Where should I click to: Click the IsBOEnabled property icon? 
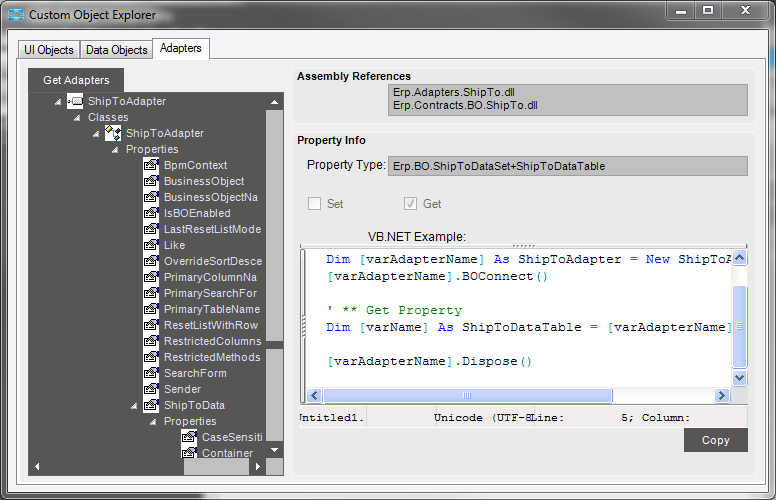coord(151,213)
